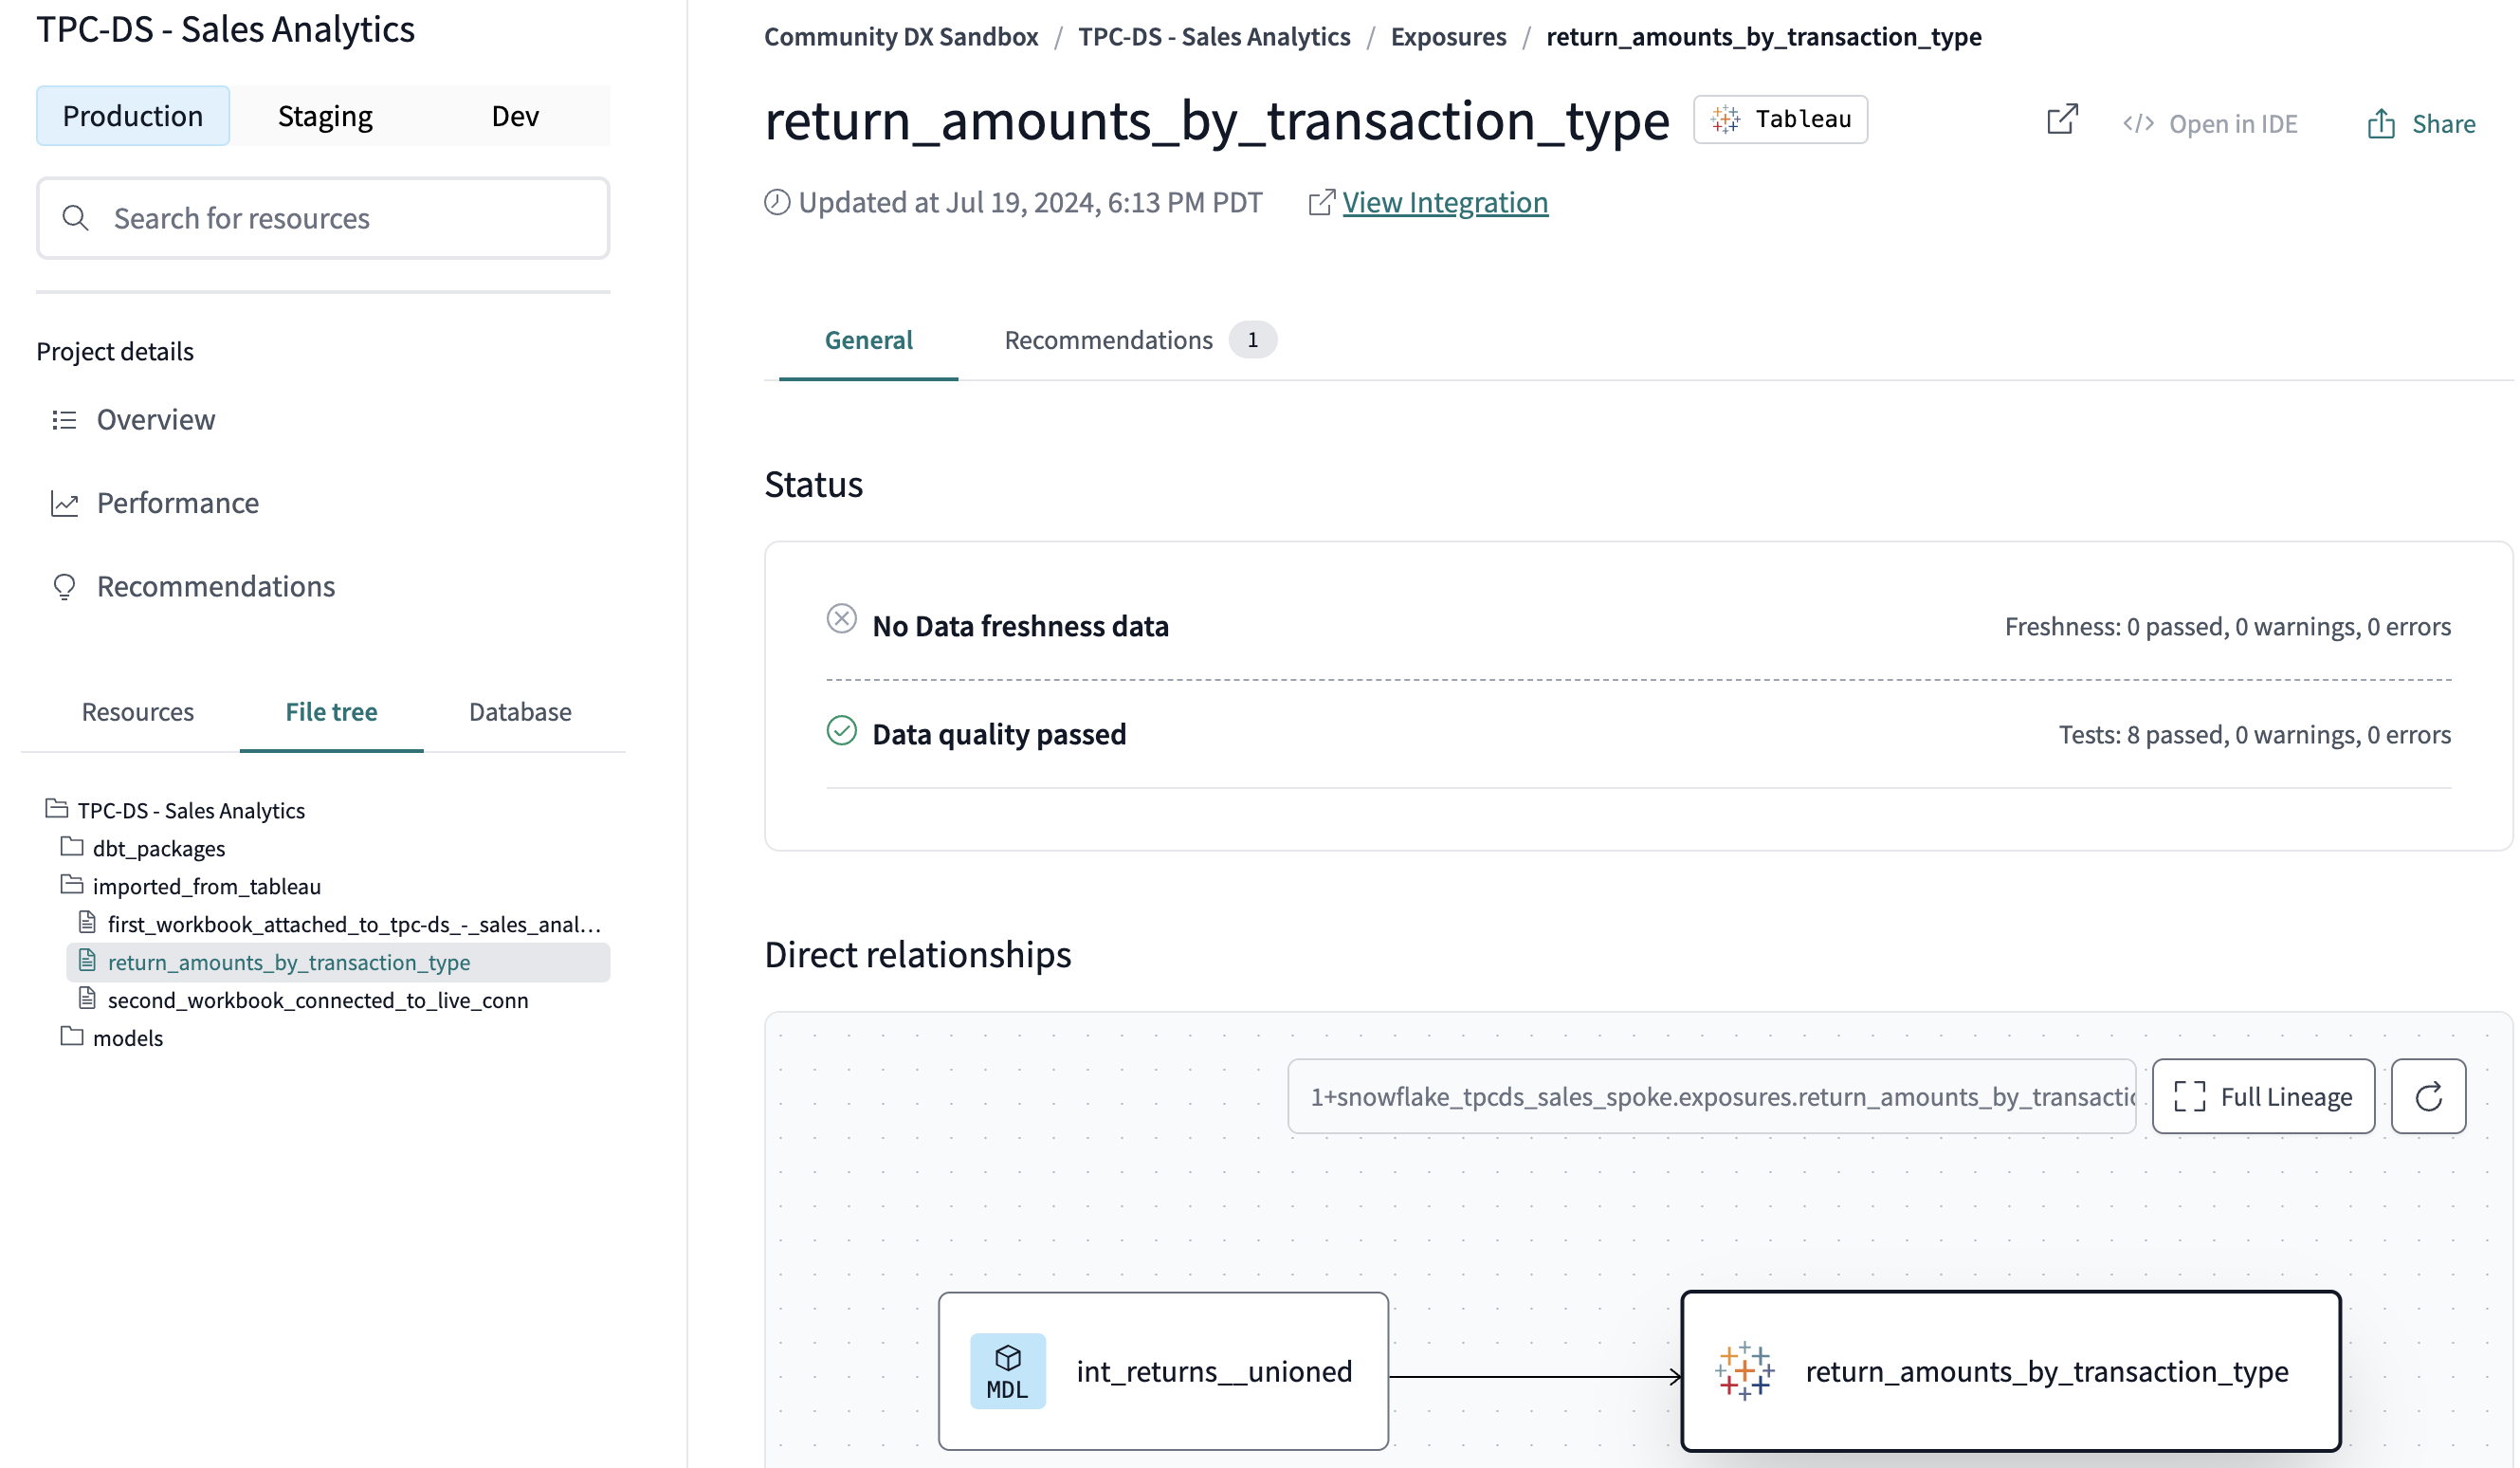Switch to the Dev environment tab
Image resolution: width=2520 pixels, height=1468 pixels.
click(x=515, y=116)
